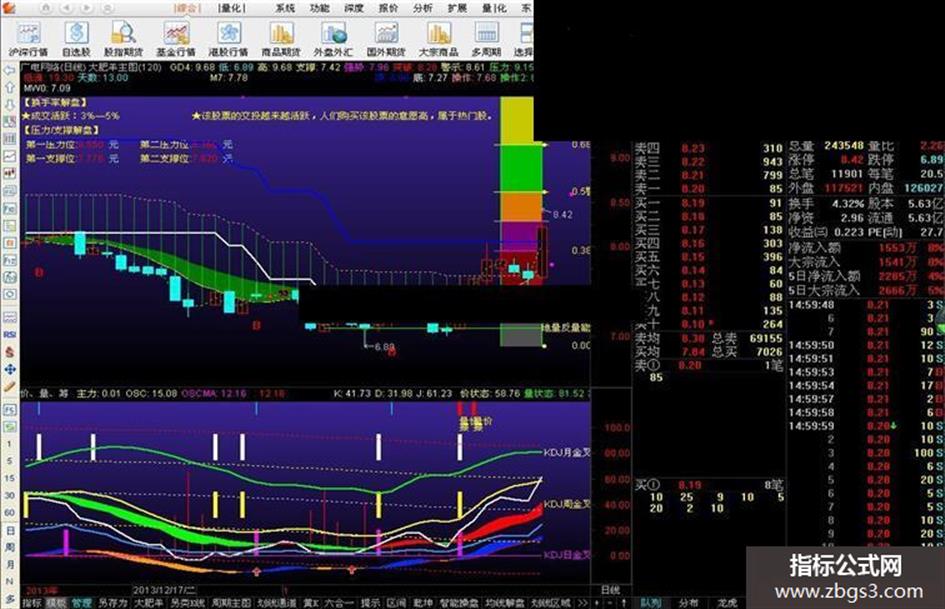Open the 功能 menu
The height and width of the screenshot is (609, 945).
tap(319, 8)
